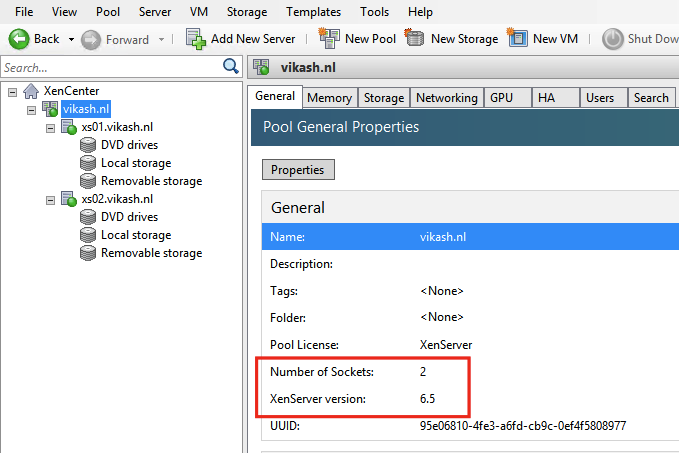Select the highlighted Name row
The width and height of the screenshot is (679, 453).
tap(470, 236)
